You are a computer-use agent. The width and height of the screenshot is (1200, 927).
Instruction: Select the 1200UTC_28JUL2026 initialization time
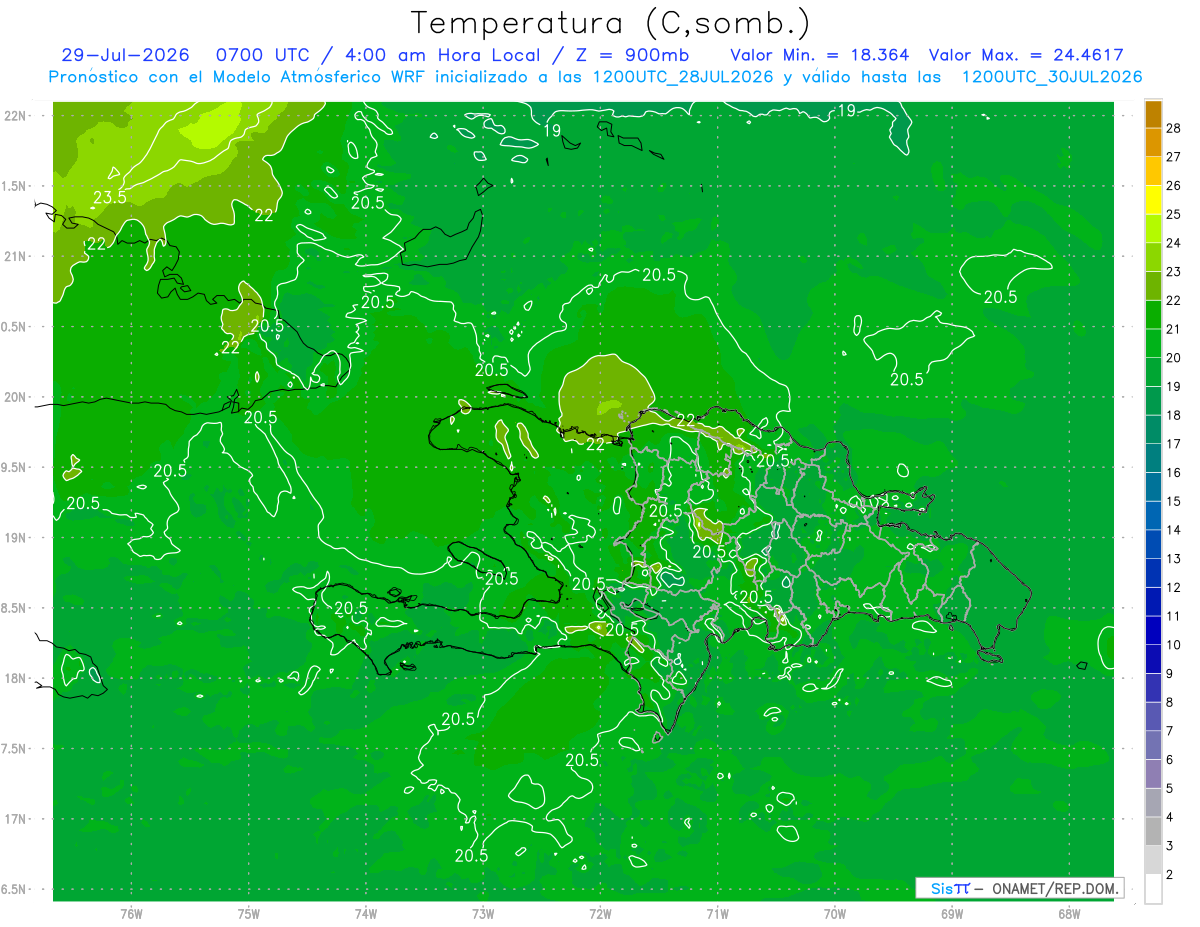click(683, 77)
